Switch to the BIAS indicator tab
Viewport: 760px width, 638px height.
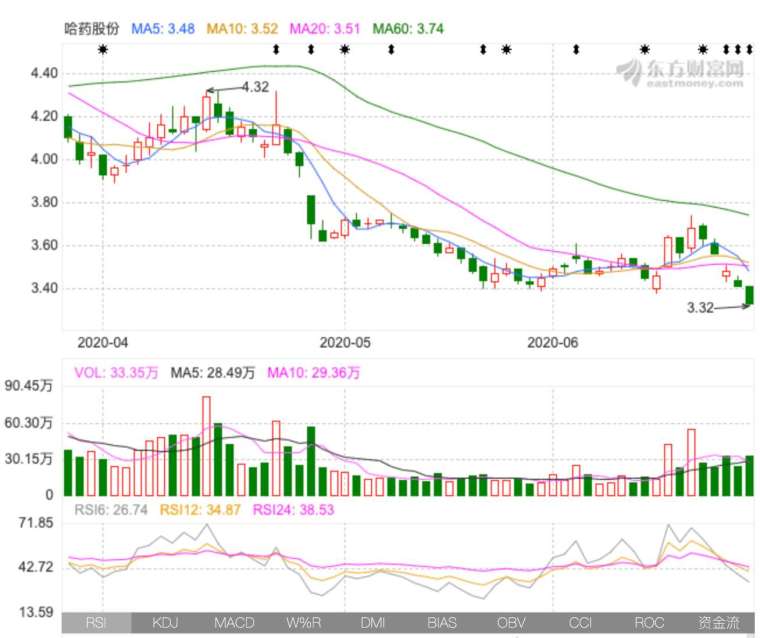(x=442, y=622)
